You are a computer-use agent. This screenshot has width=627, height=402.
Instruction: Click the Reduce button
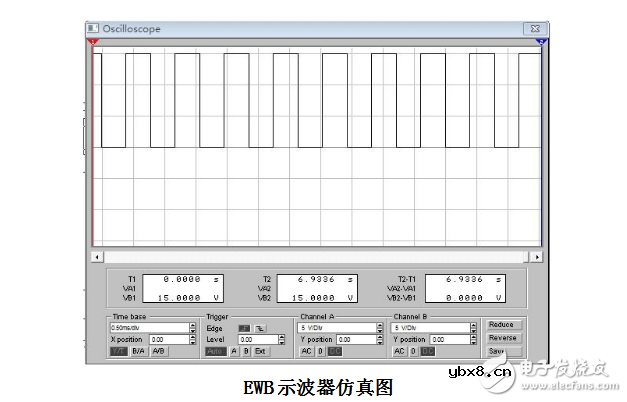coord(503,325)
